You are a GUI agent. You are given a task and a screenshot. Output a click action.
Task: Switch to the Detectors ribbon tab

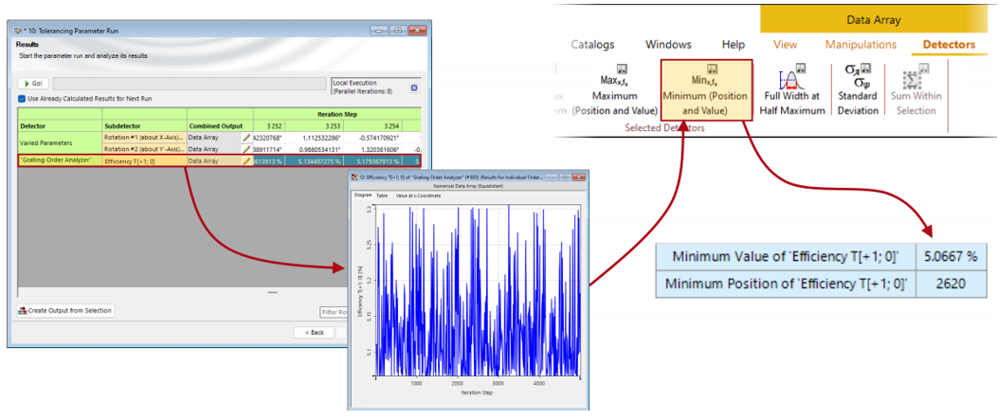coord(949,45)
